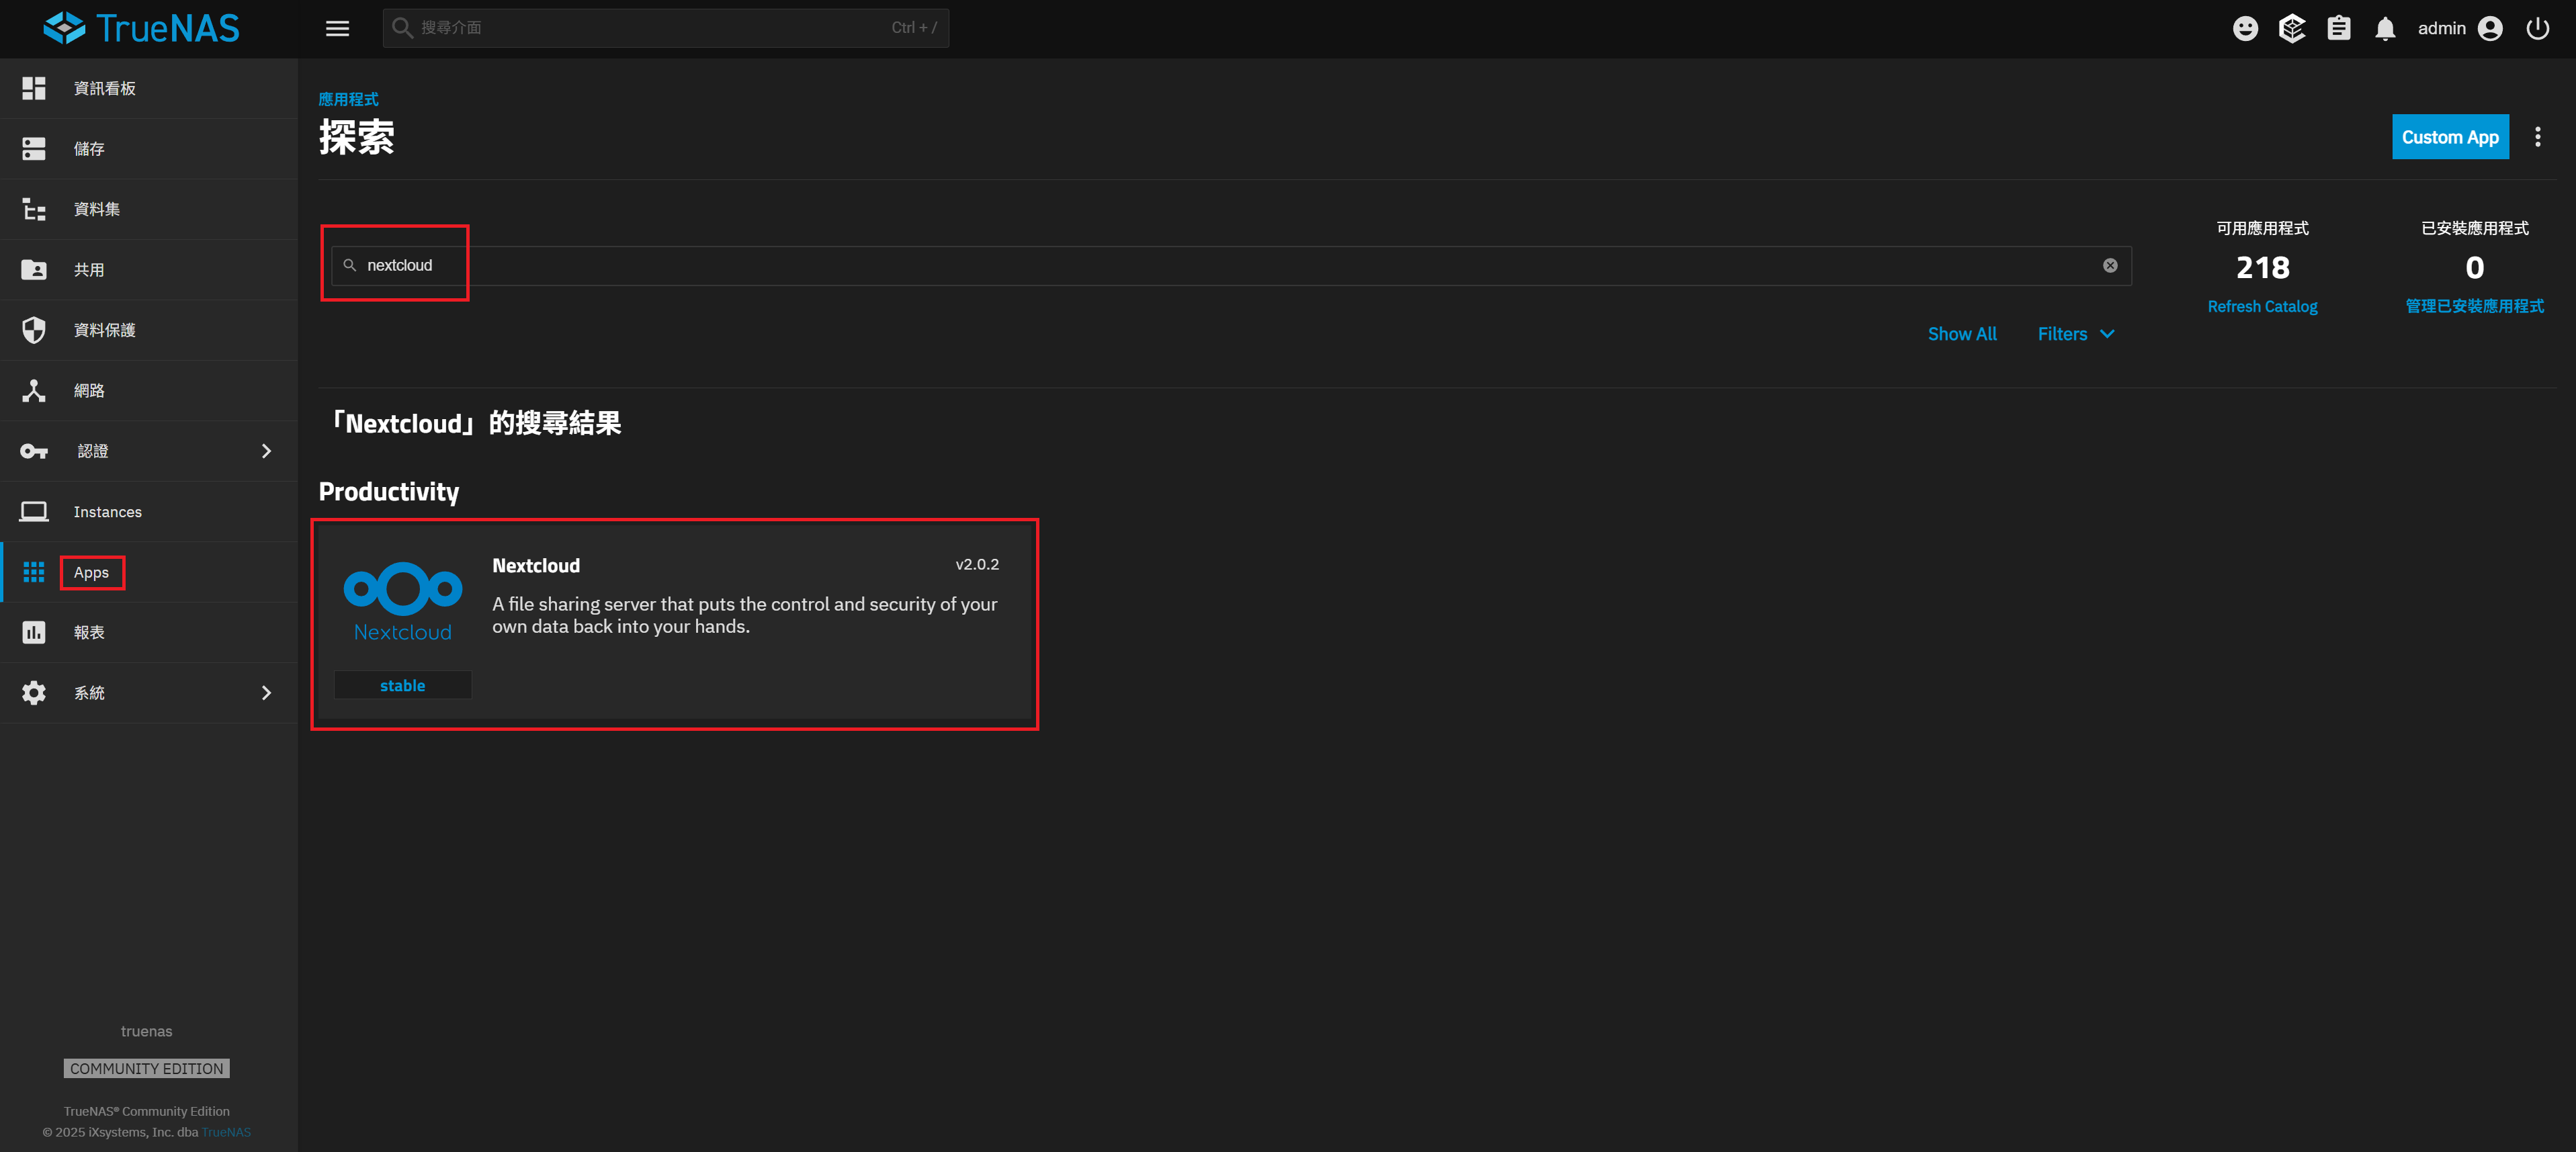
Task: Expand the 系統 system submenu arrow
Action: click(266, 693)
